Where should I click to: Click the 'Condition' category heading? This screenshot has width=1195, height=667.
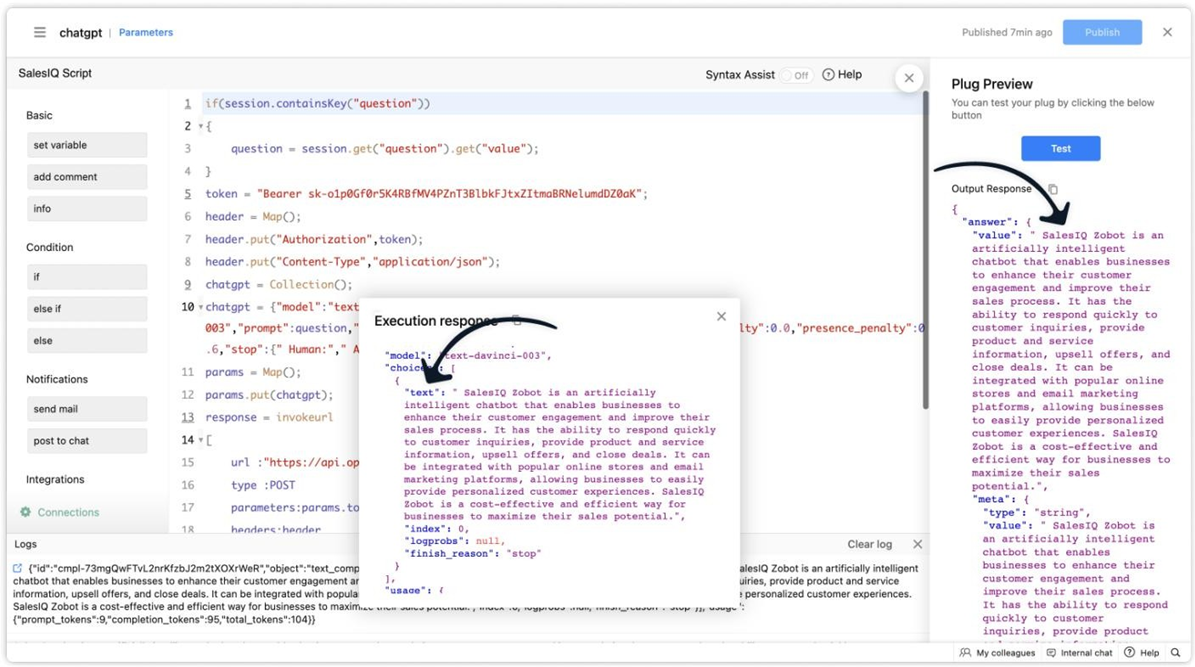[x=50, y=247]
